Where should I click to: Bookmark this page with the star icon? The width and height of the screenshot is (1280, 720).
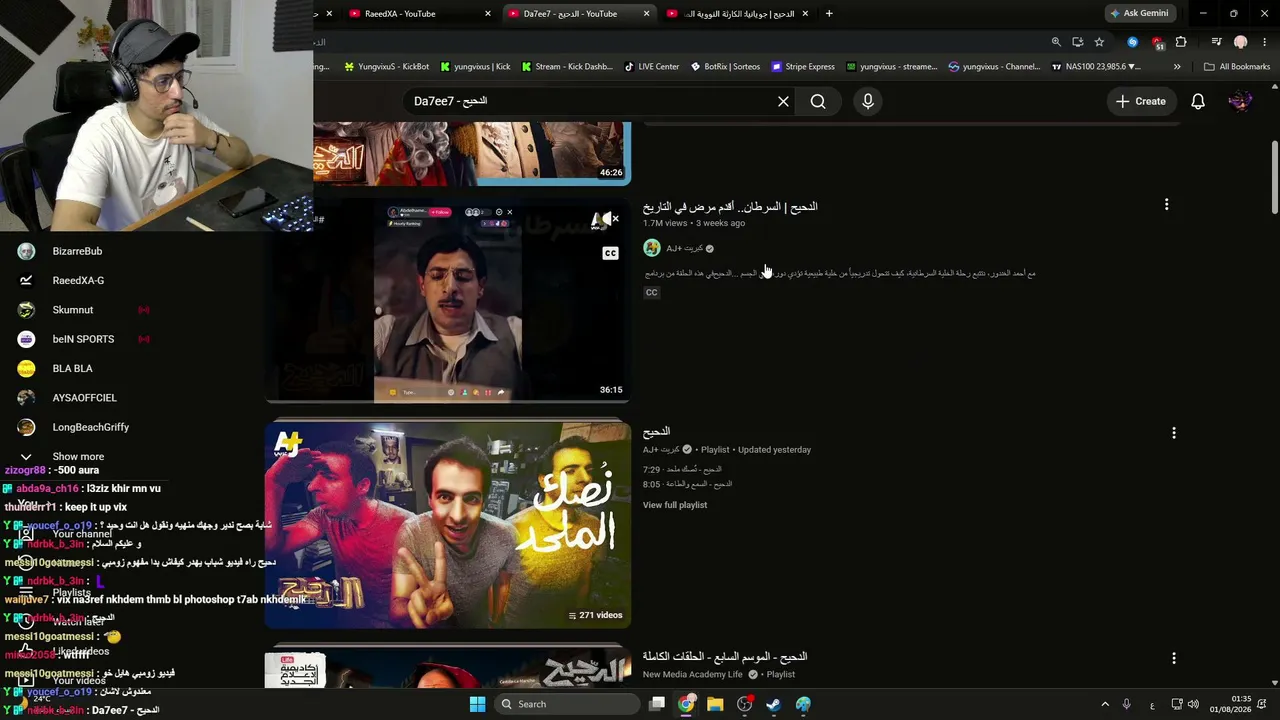coord(1099,42)
